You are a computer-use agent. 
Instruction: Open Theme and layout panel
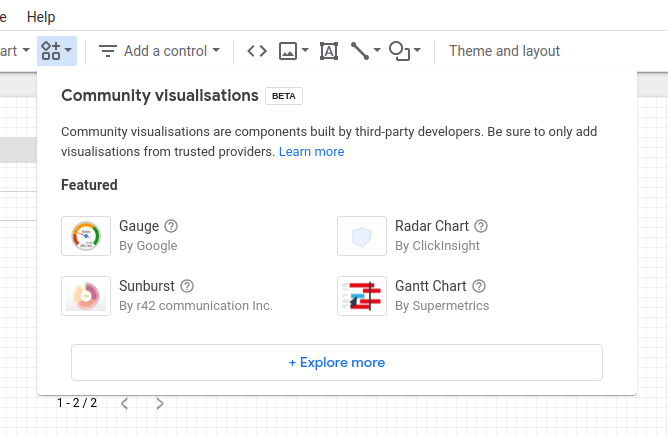click(504, 51)
